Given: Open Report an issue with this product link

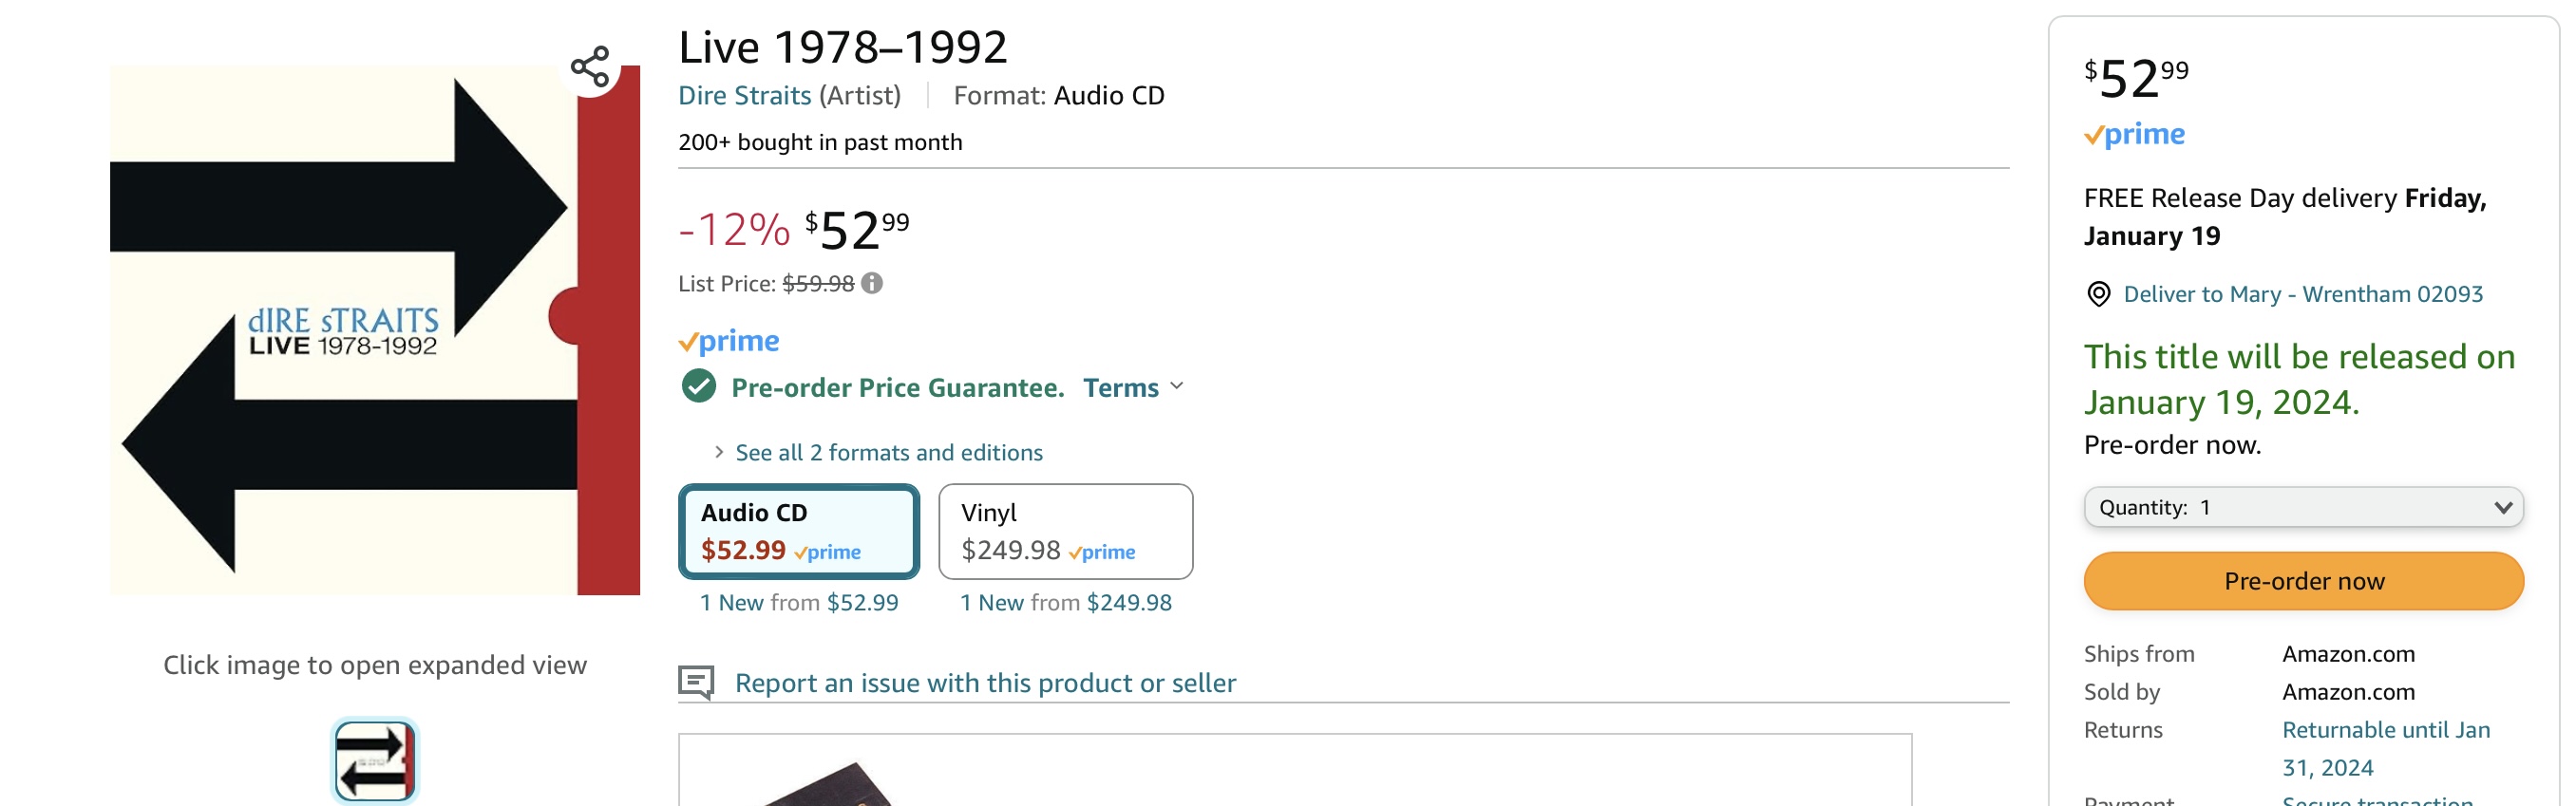Looking at the screenshot, I should [x=985, y=683].
